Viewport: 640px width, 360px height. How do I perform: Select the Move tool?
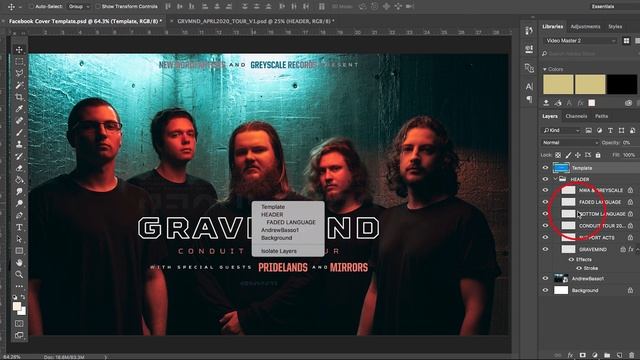(19, 50)
